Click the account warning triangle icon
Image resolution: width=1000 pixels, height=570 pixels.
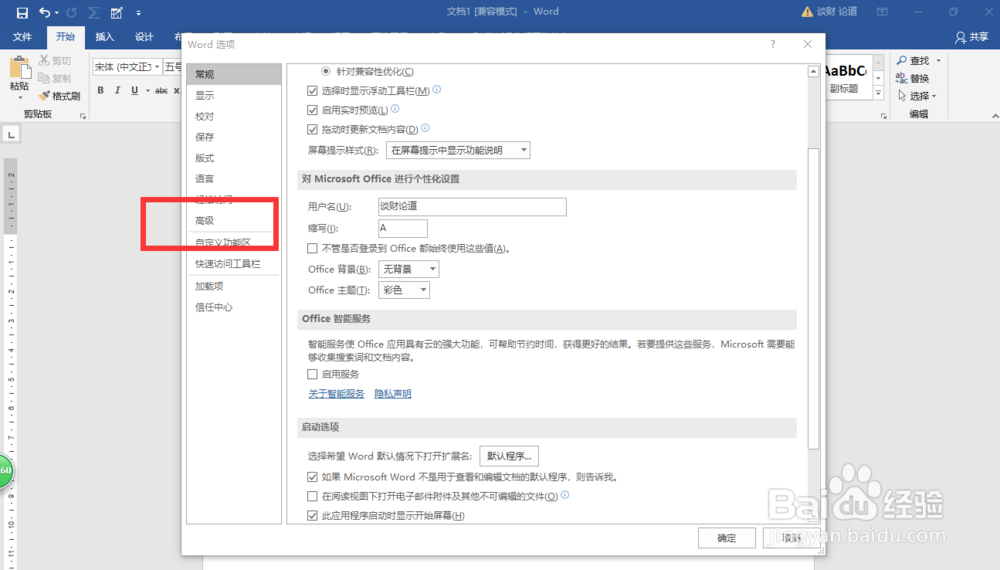[807, 11]
